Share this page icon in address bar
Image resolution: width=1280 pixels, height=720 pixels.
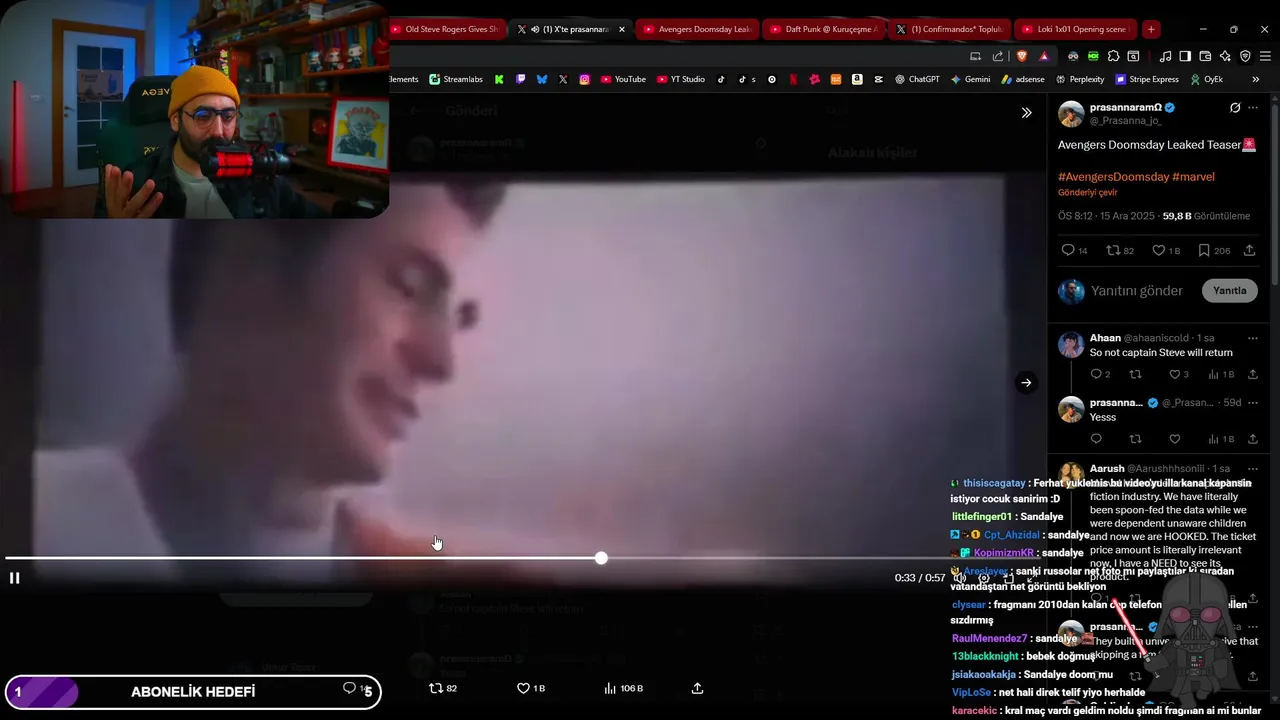(x=998, y=56)
